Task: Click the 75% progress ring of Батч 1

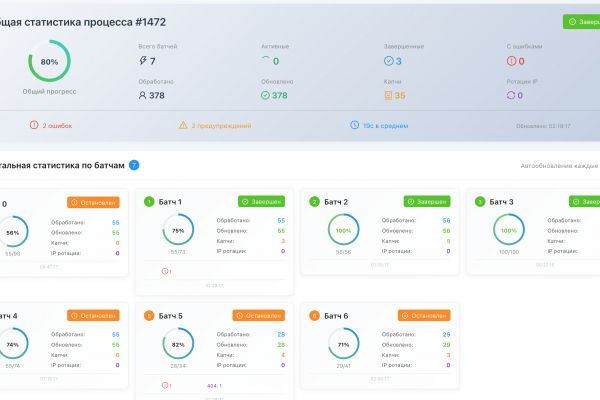Action: tap(178, 230)
